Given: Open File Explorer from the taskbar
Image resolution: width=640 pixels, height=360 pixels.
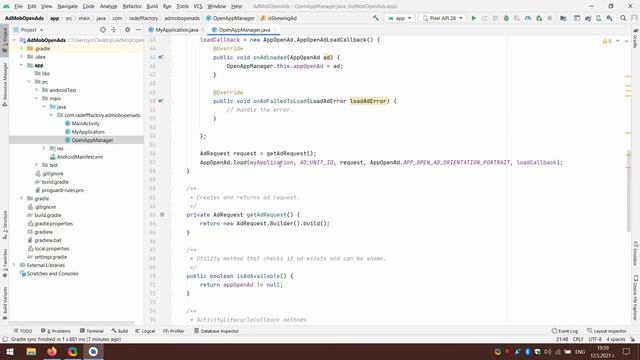Looking at the screenshot, I should 31,351.
